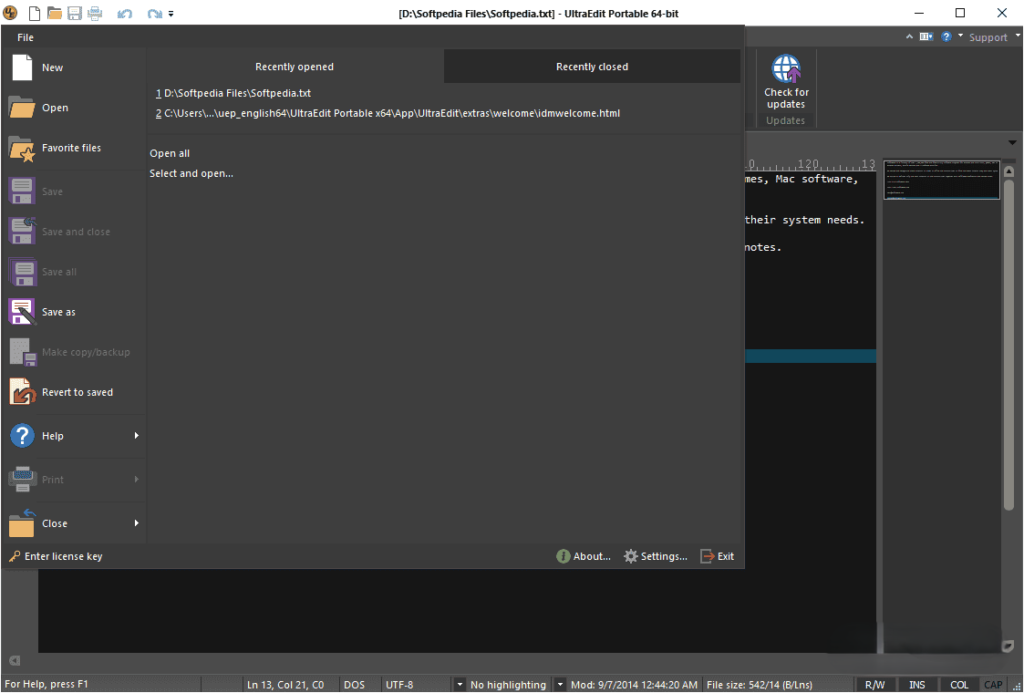
Task: Click the exit door icon beside Exit
Action: click(x=707, y=556)
